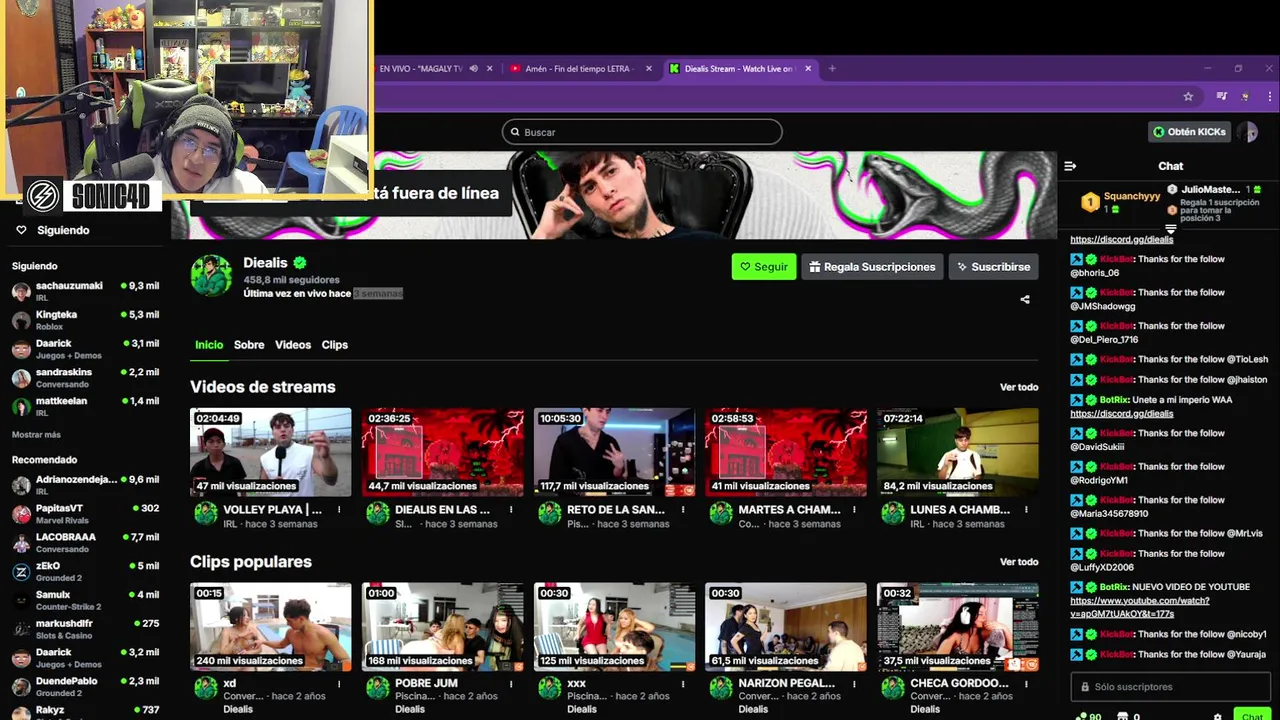Open three-dot menu for the xd clip
1280x720 pixels.
click(339, 684)
